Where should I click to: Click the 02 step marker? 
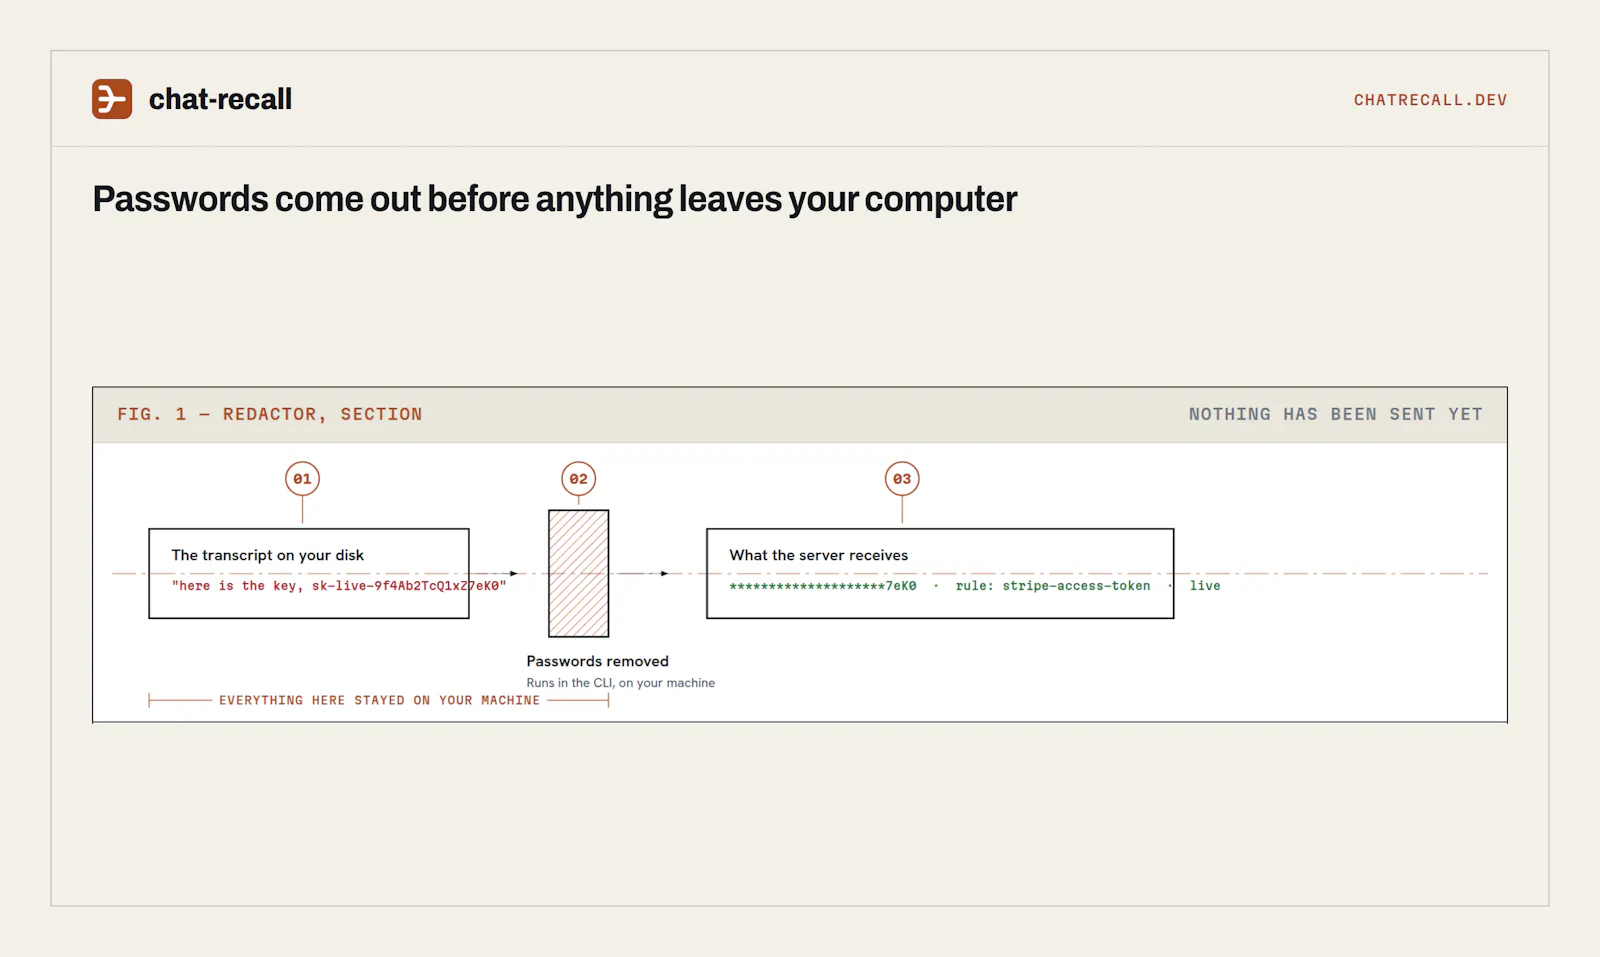[578, 479]
